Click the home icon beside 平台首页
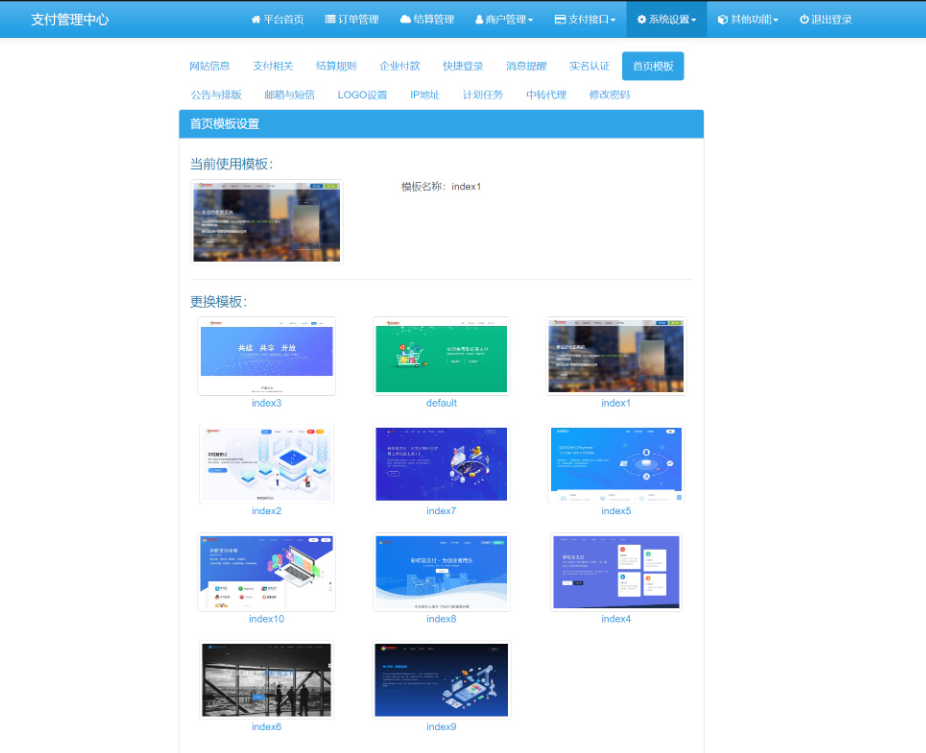The width and height of the screenshot is (926, 753). click(256, 19)
